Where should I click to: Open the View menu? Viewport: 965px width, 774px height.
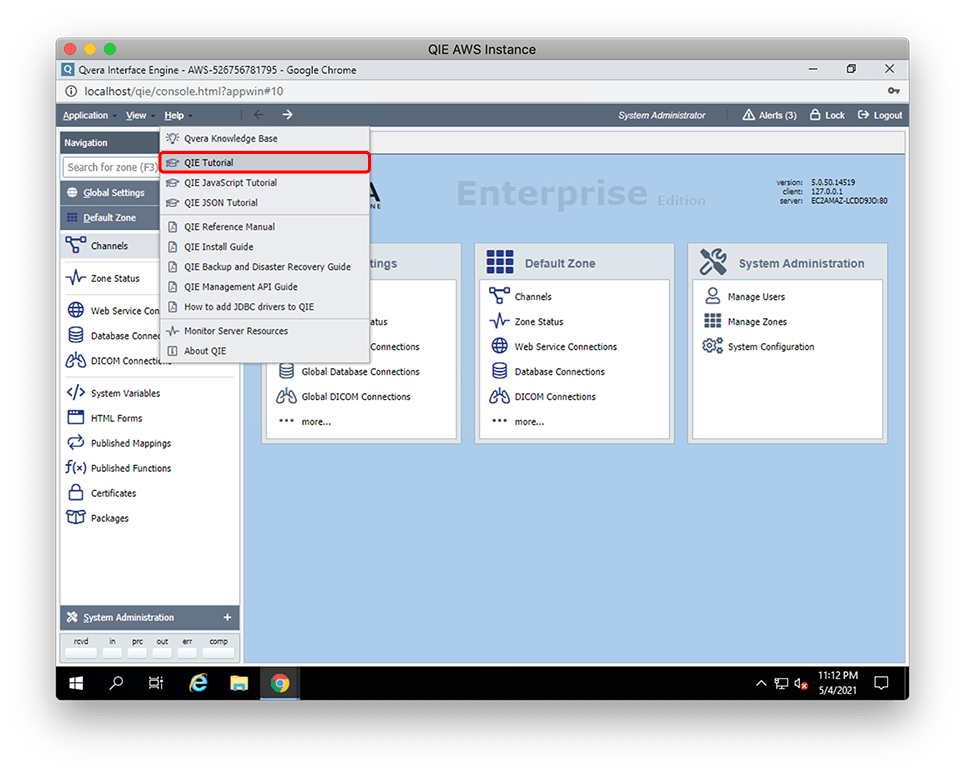[x=140, y=116]
